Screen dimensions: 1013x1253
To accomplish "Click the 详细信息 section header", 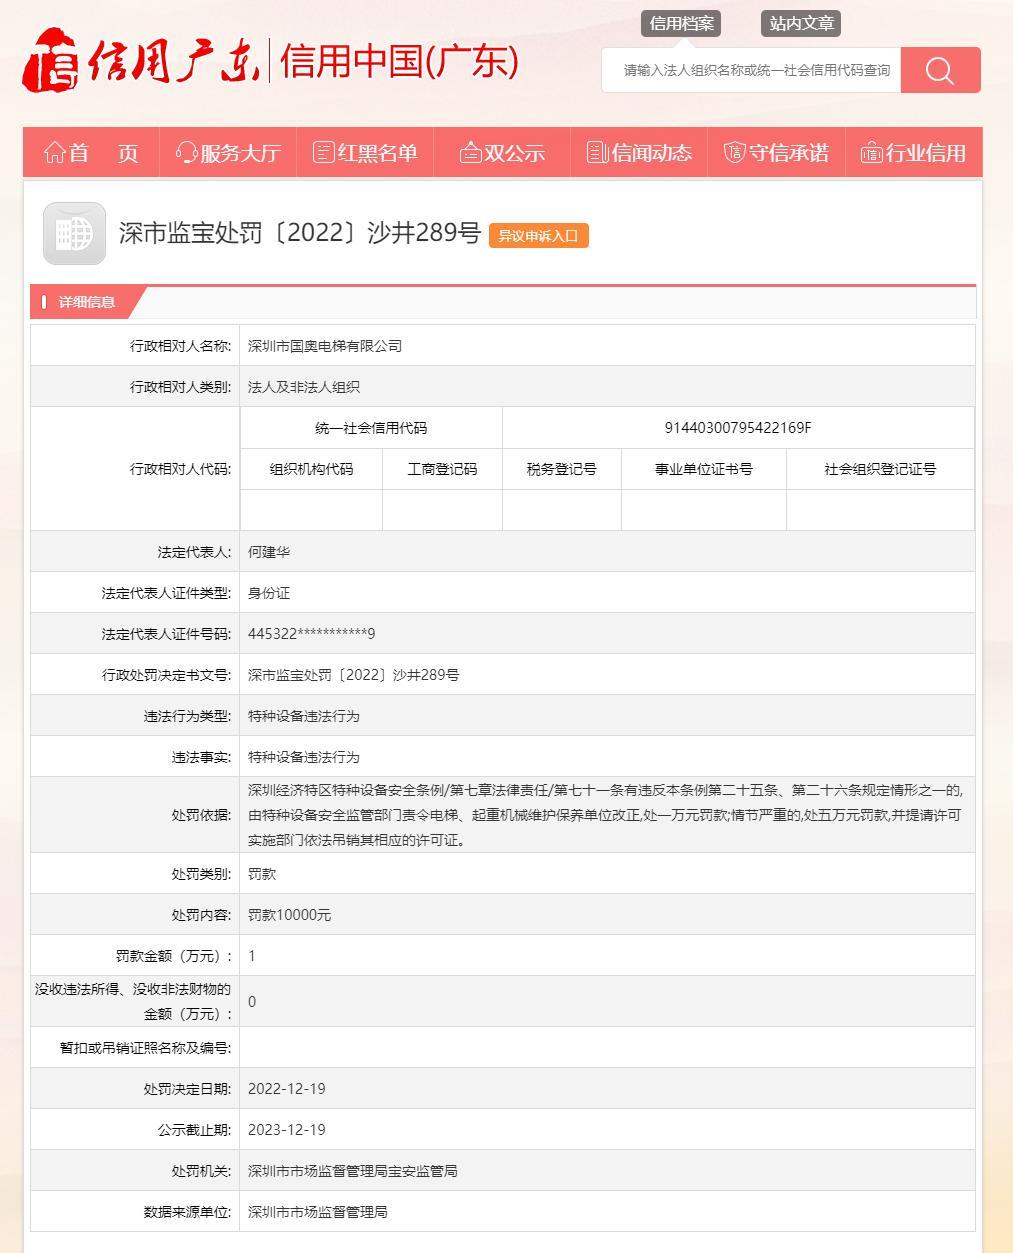I will click(x=87, y=302).
